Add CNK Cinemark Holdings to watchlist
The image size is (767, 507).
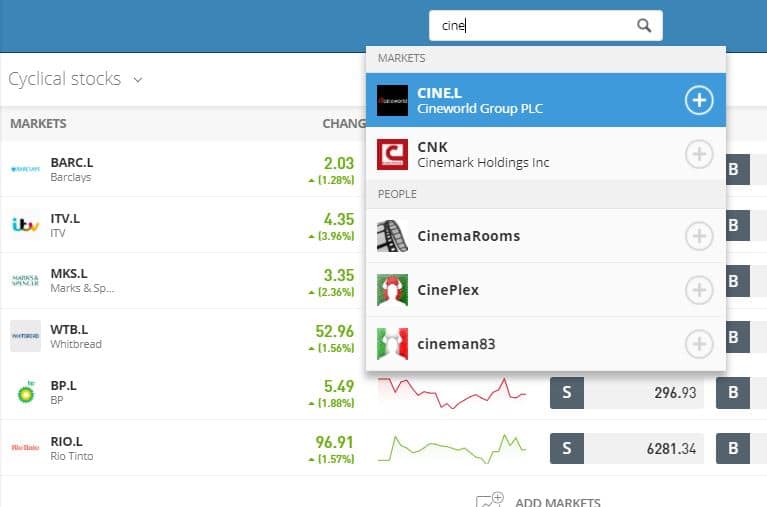(x=699, y=154)
